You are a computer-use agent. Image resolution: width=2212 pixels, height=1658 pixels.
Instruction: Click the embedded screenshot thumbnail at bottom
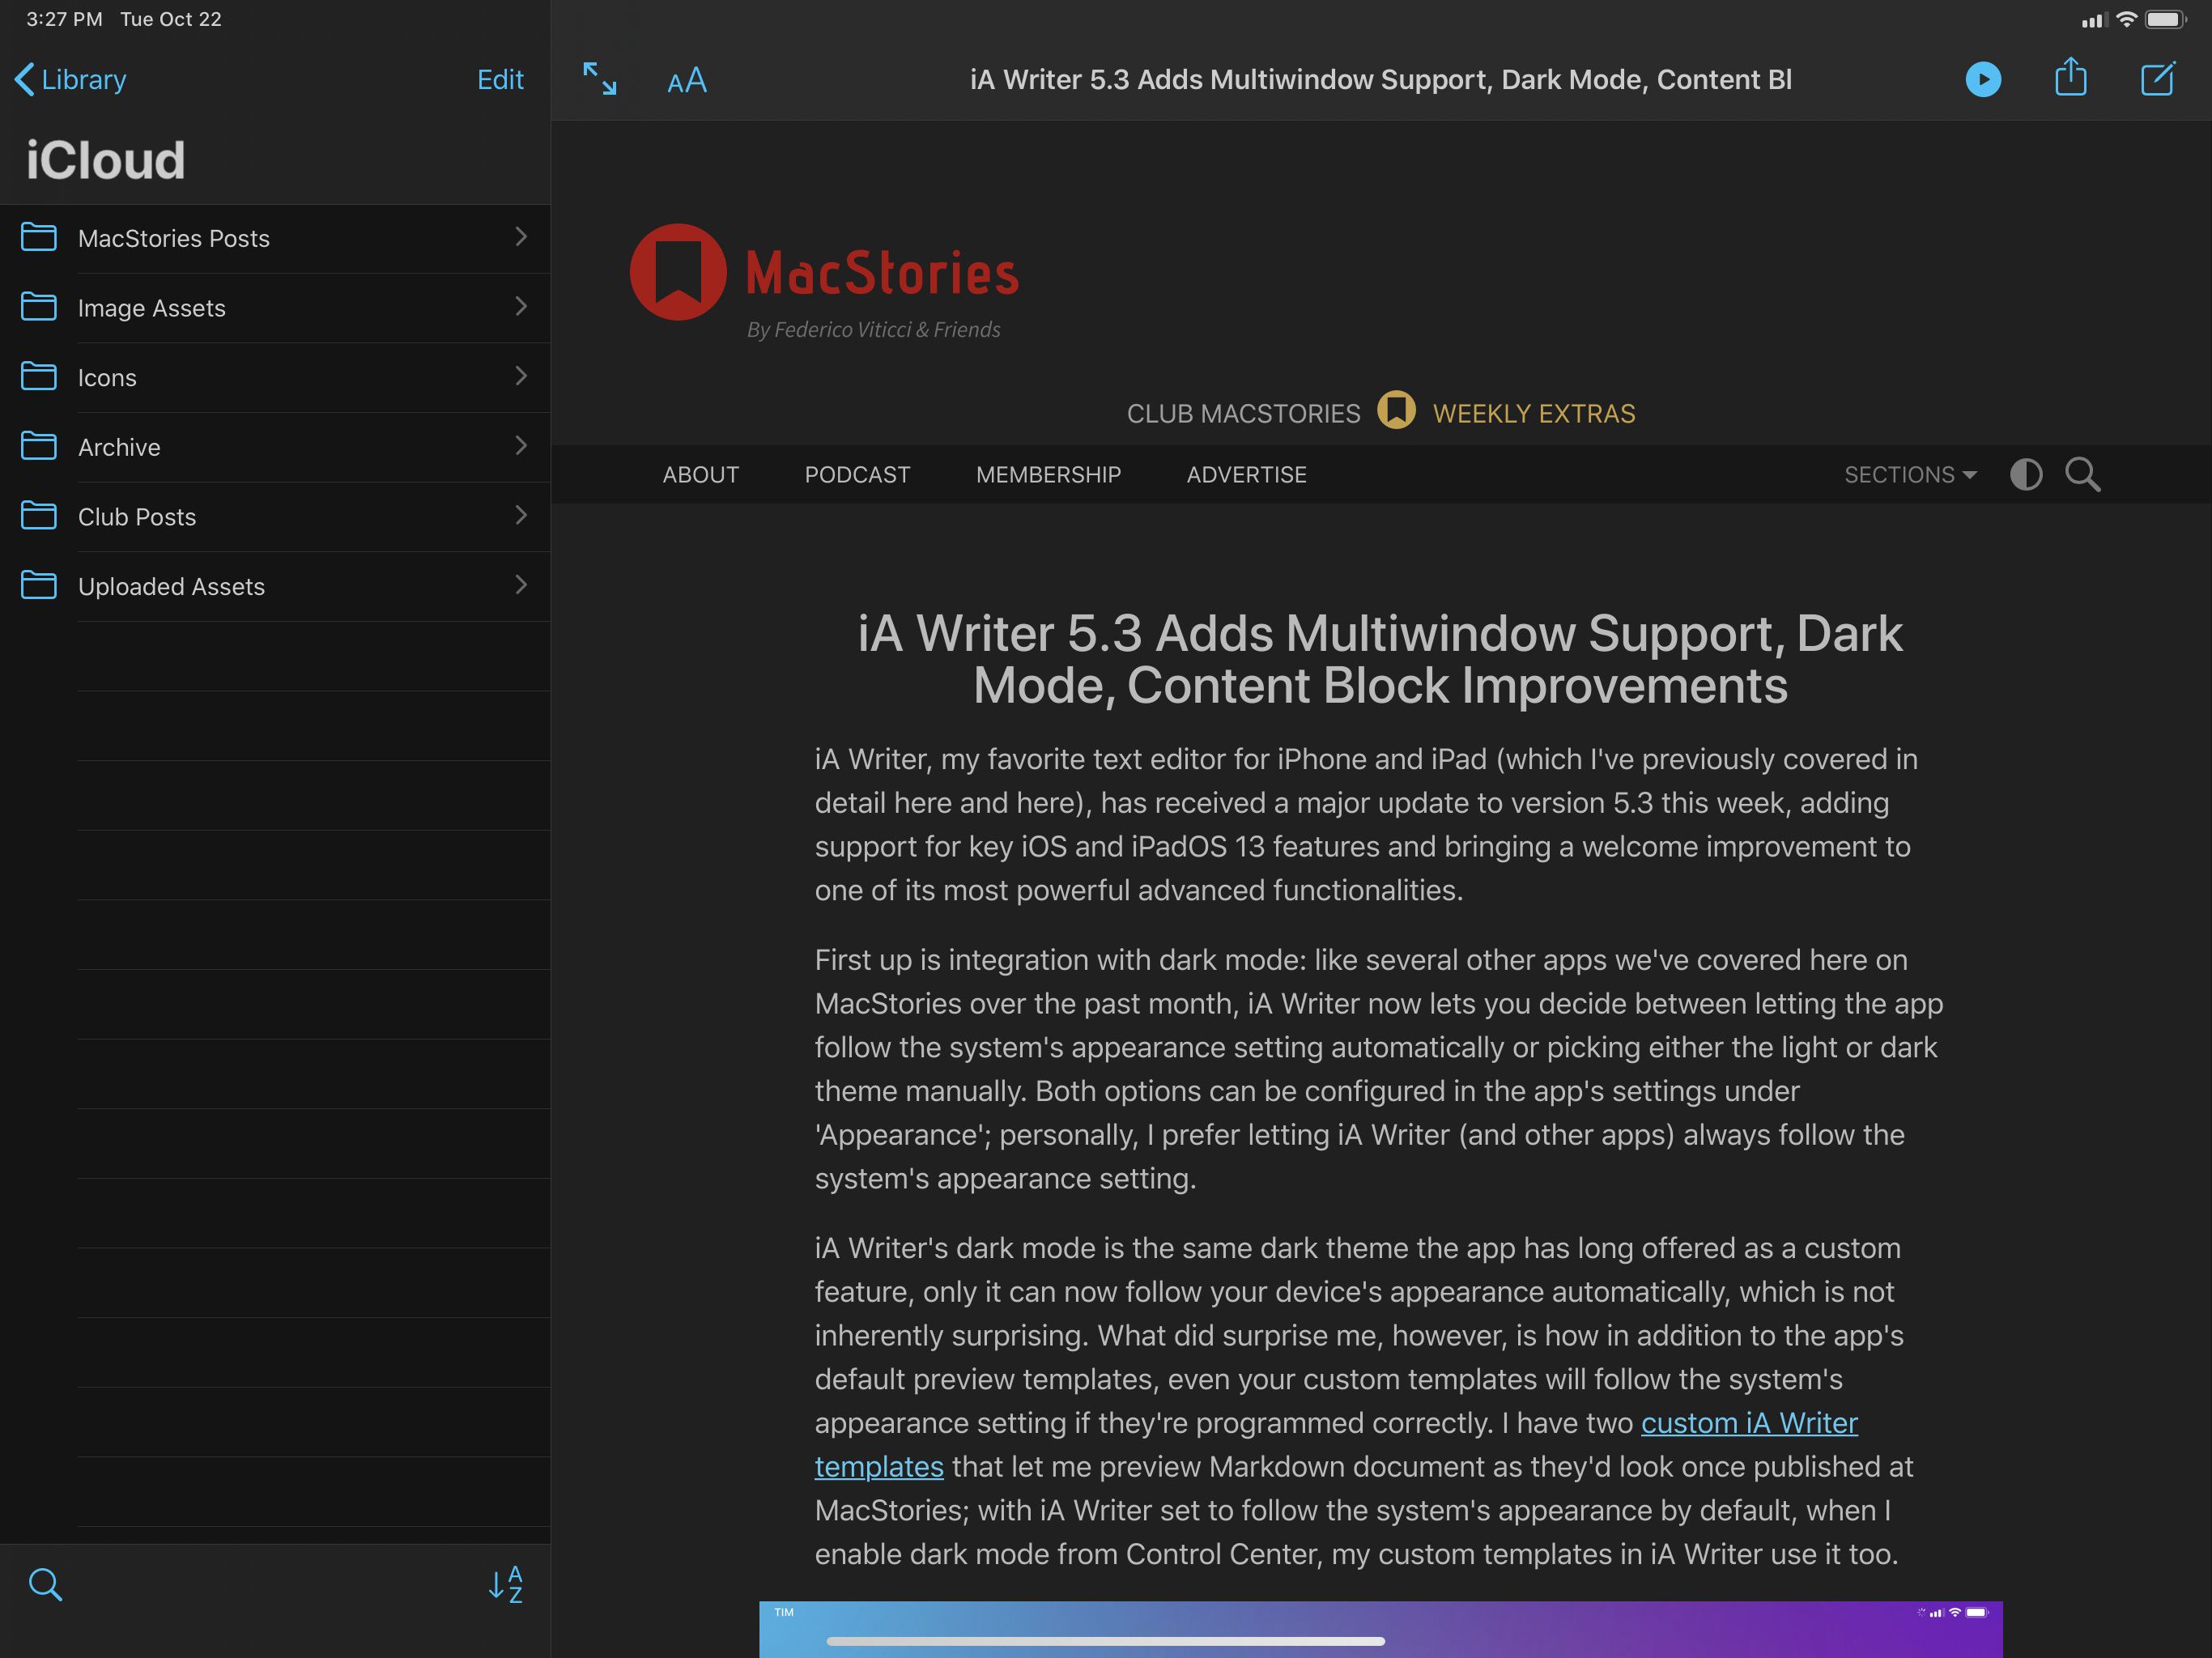tap(1380, 1629)
